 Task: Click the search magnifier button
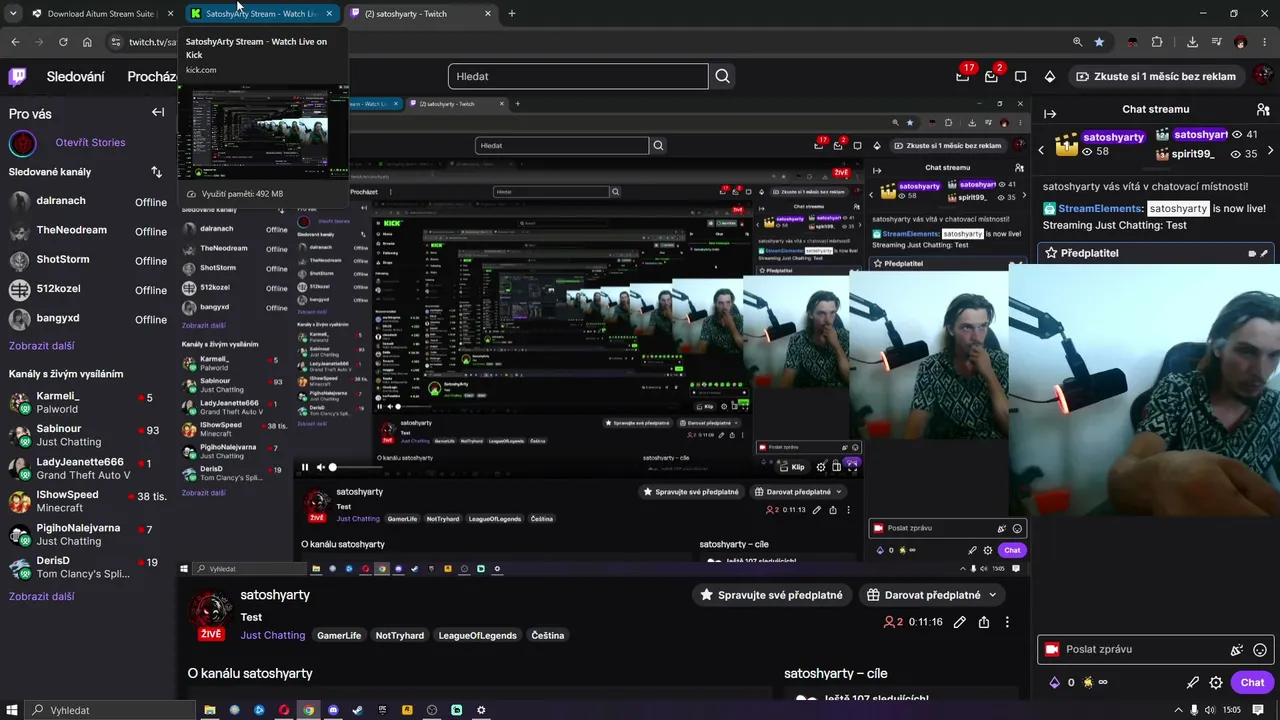coord(722,76)
